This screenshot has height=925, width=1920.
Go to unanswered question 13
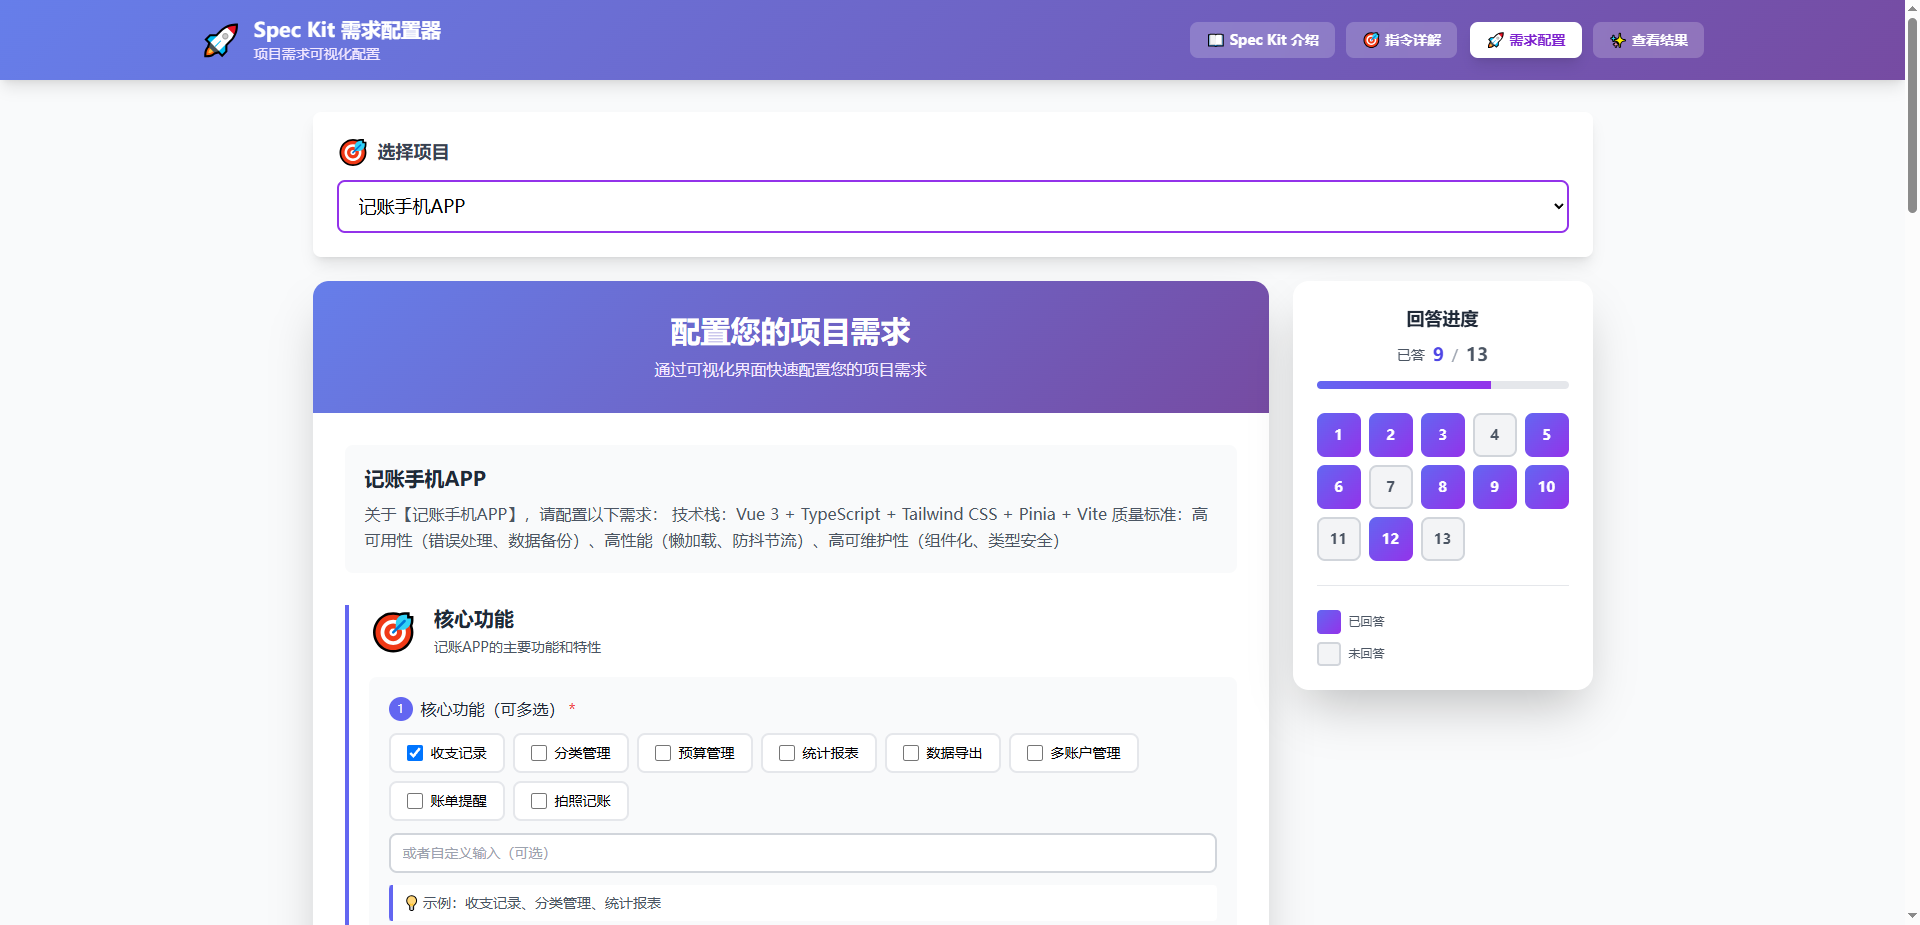point(1443,539)
